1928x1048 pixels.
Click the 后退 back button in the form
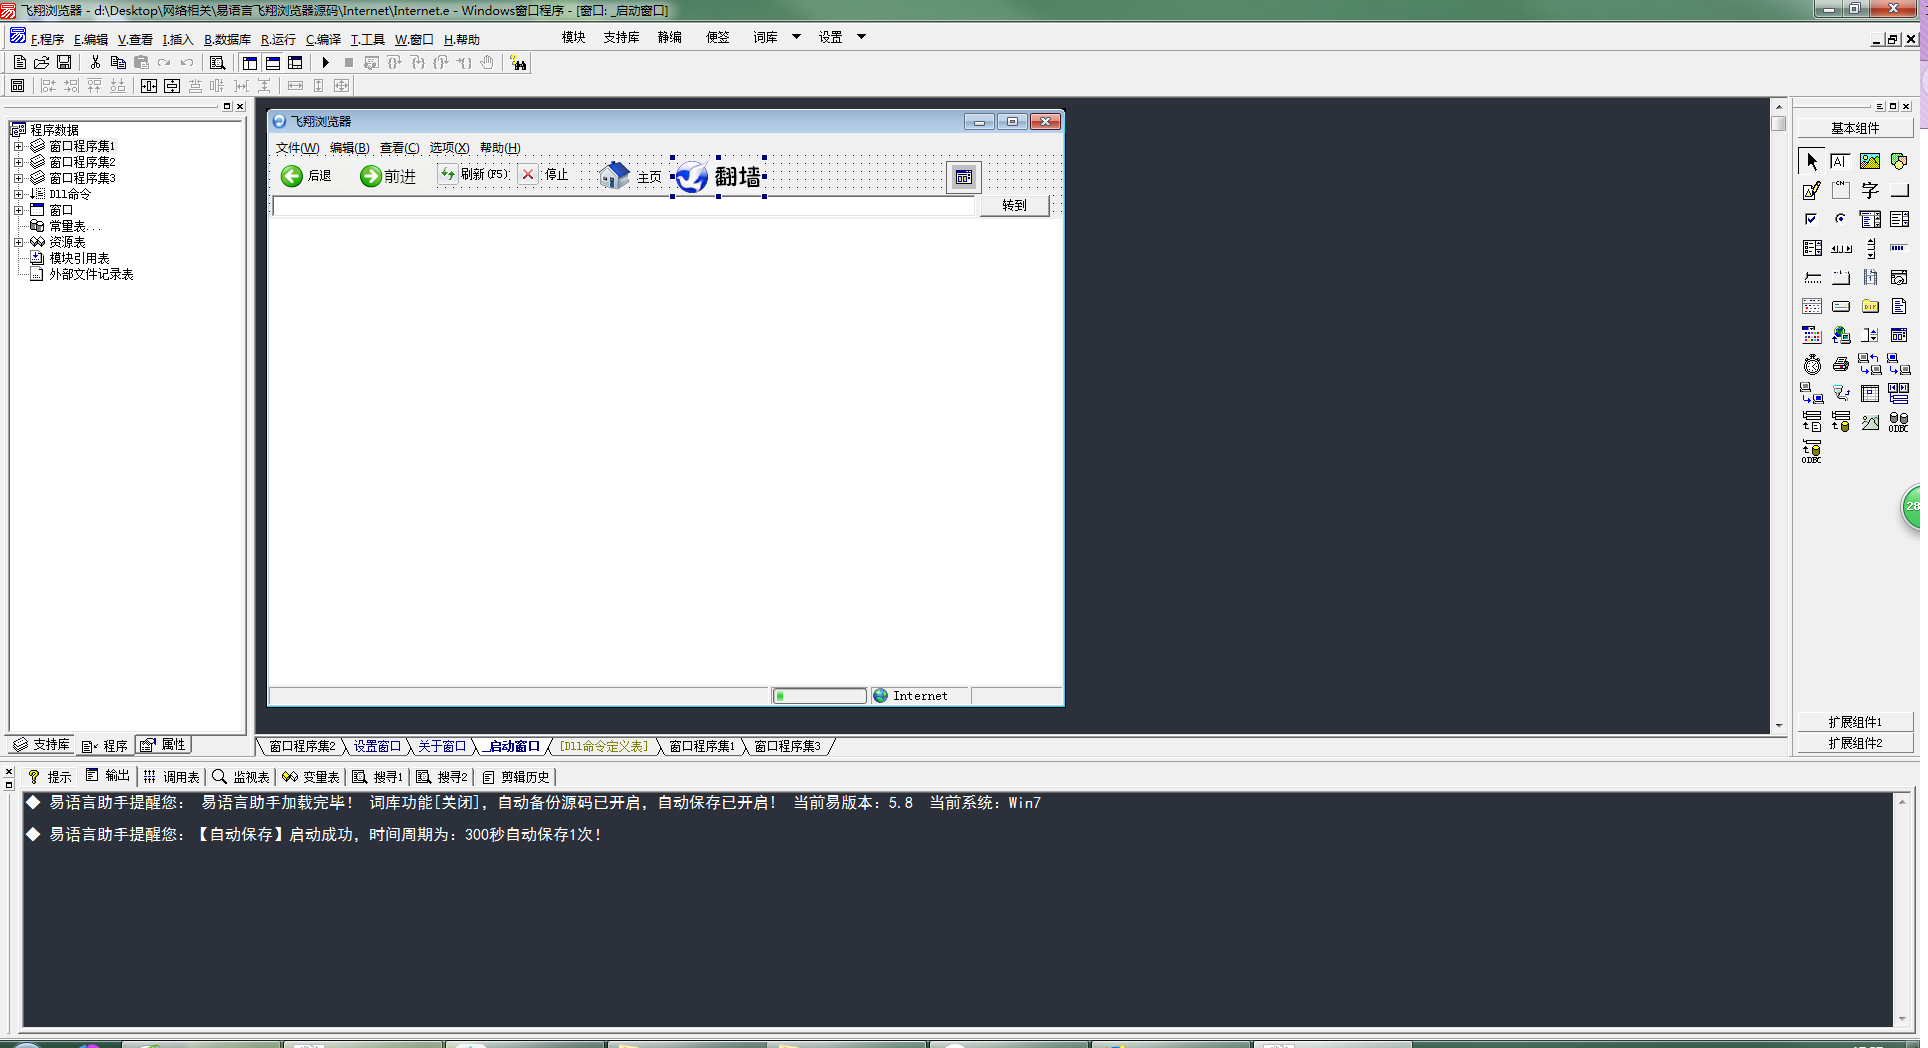click(x=306, y=176)
